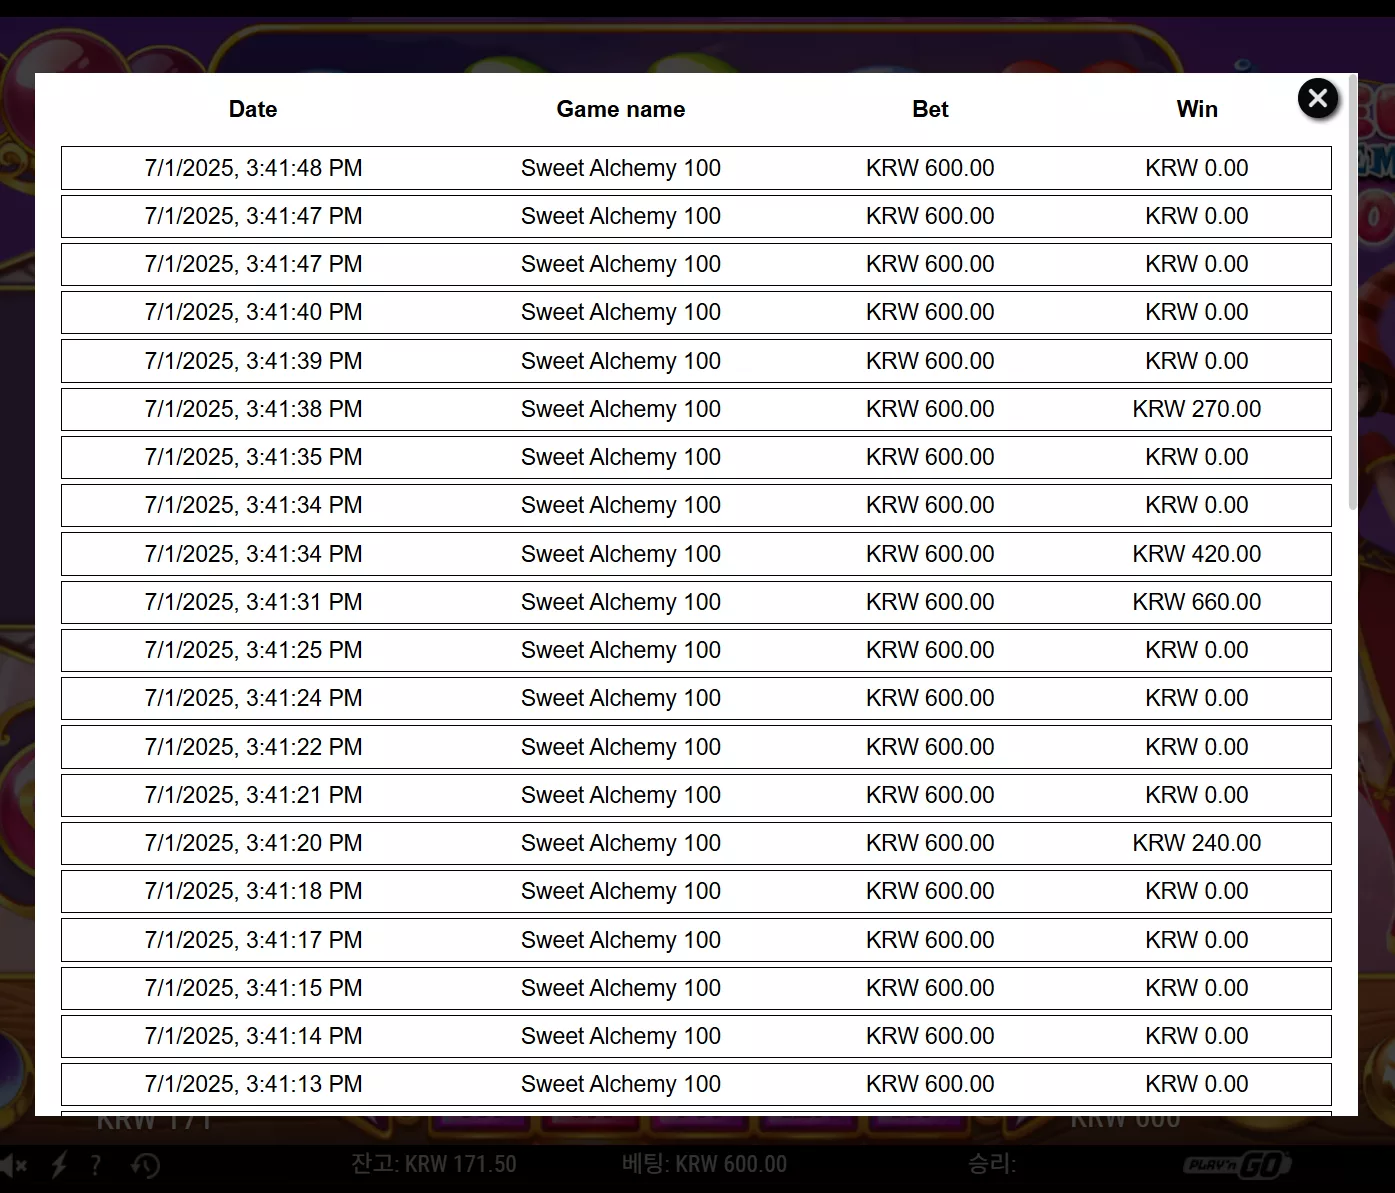
Task: Toggle the sound mute speaker icon
Action: [x=13, y=1165]
